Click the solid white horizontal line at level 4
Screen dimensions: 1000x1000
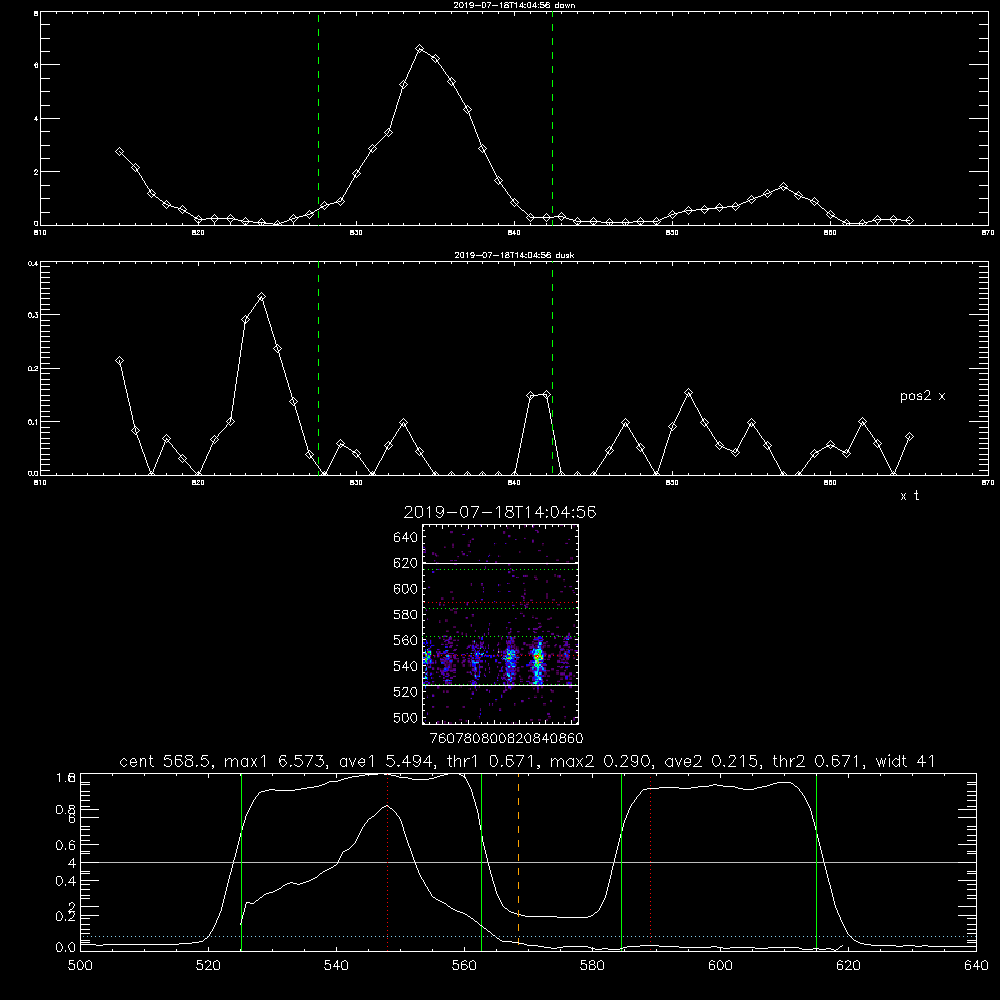[528, 862]
